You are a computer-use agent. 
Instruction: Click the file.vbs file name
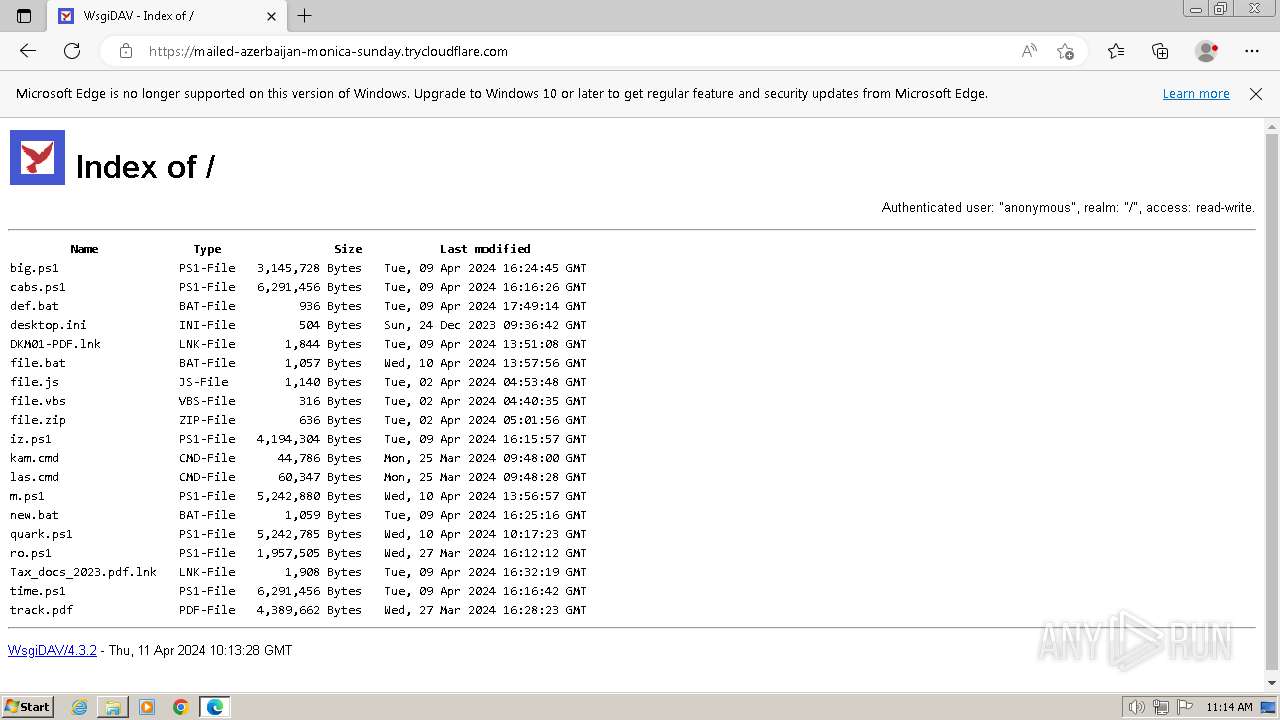click(38, 401)
